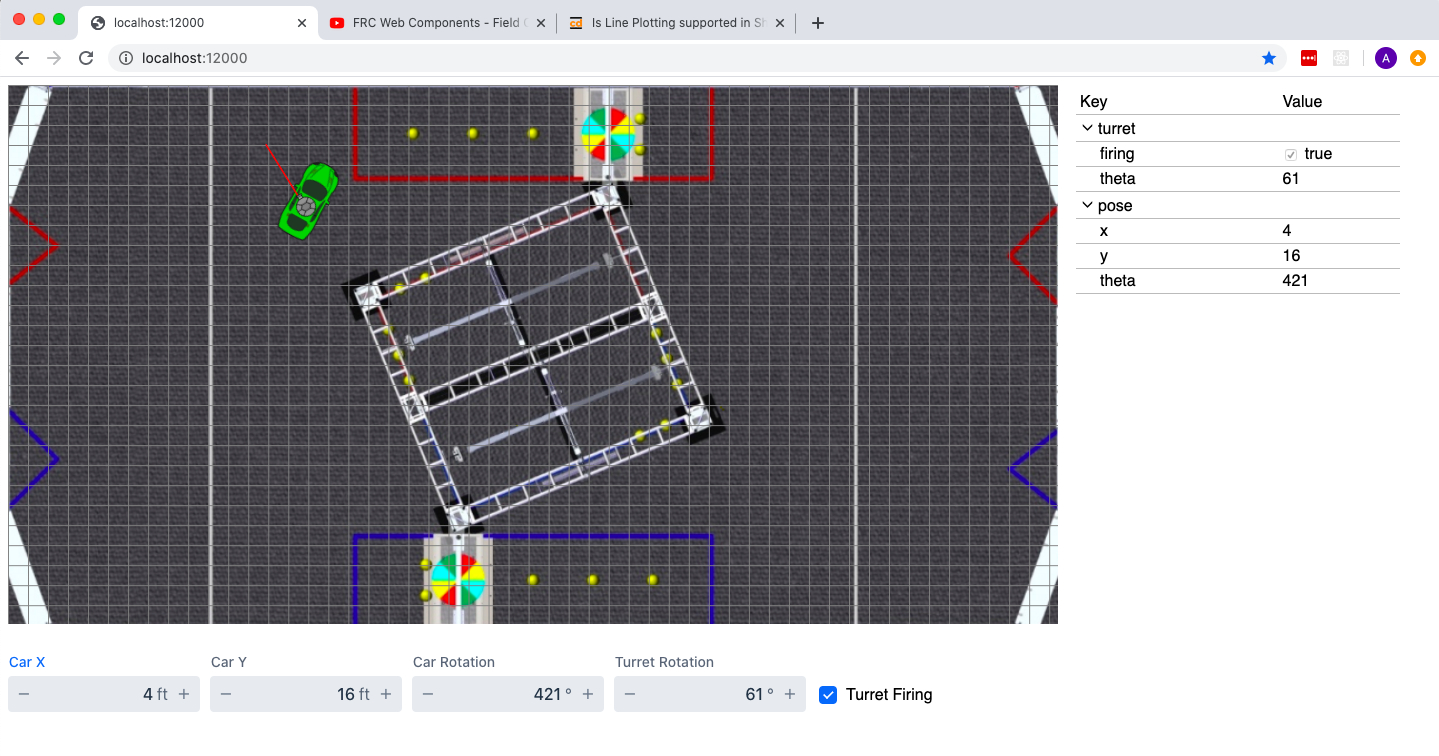Increase Turret Rotation with plus
Viewport: 1439px width, 756px height.
coord(790,694)
